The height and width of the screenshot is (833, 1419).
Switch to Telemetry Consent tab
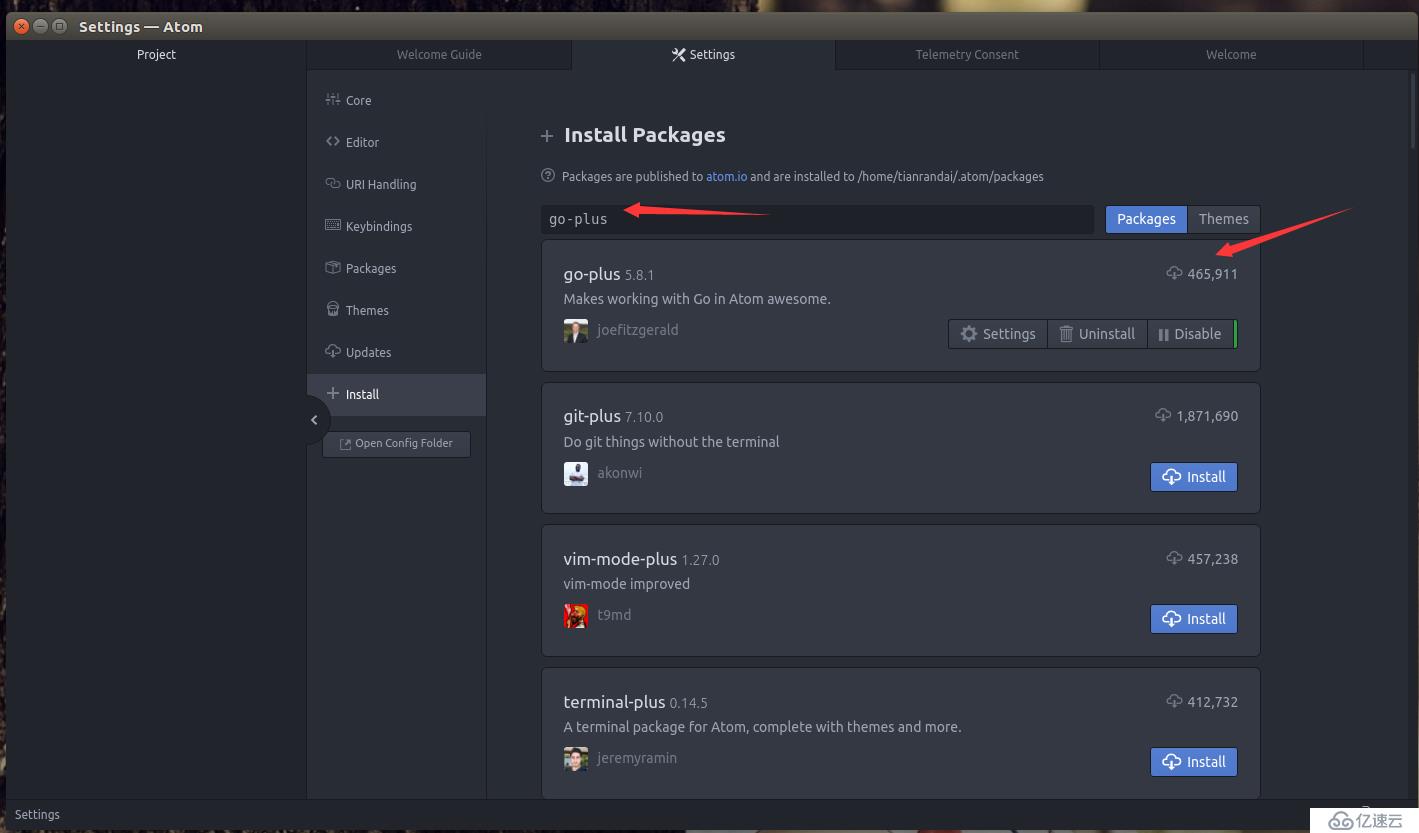[x=967, y=54]
